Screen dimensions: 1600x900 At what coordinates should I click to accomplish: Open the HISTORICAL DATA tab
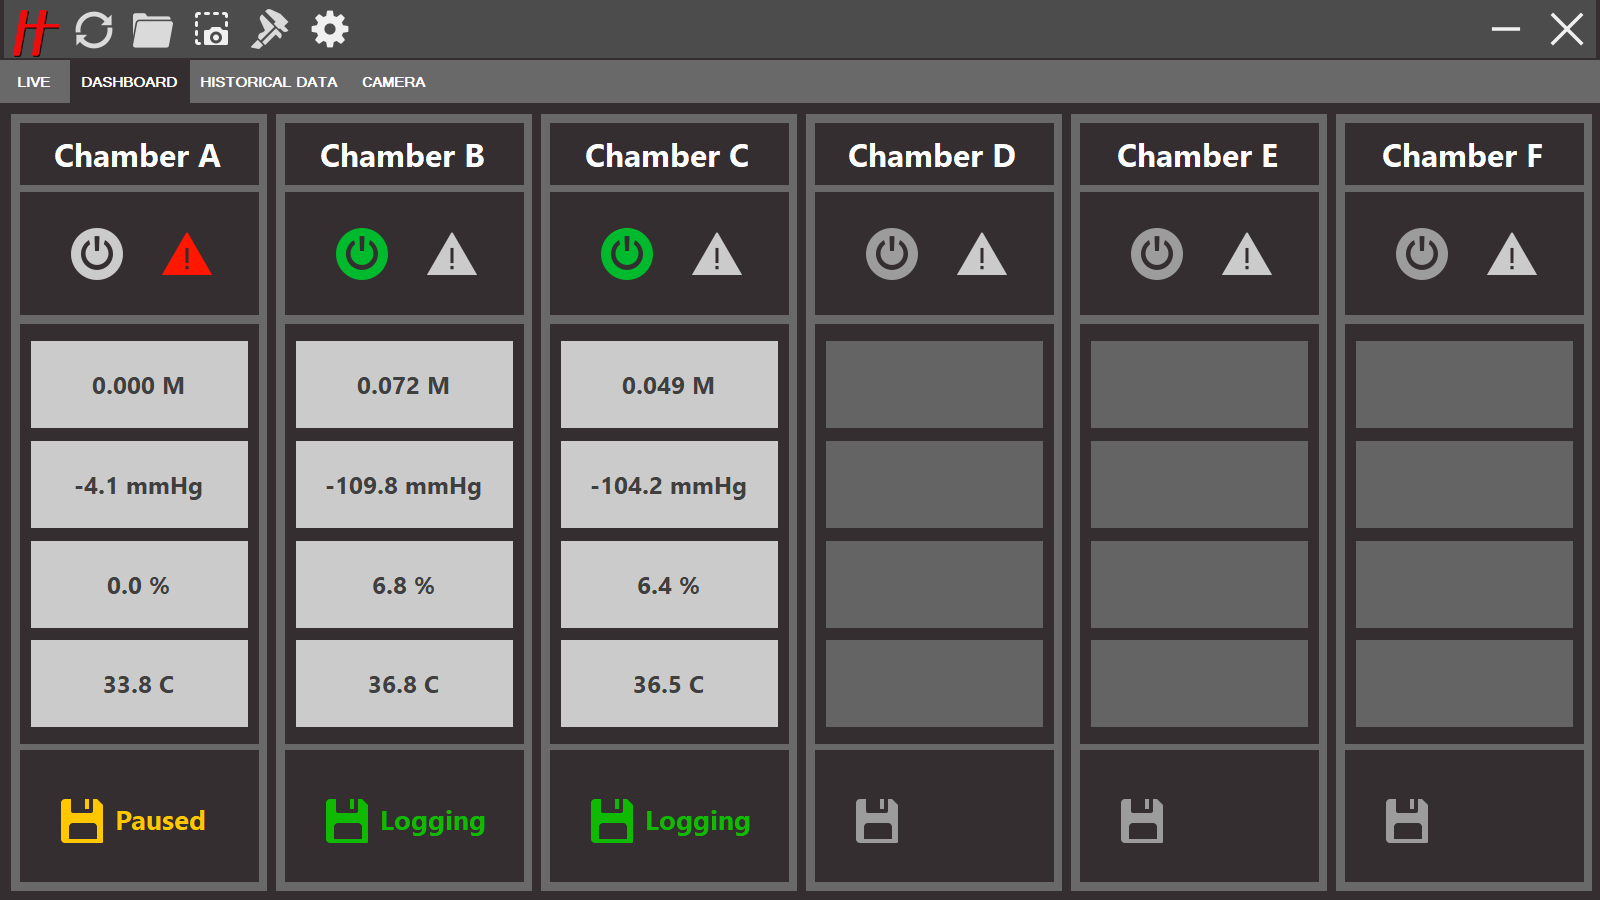[x=268, y=82]
